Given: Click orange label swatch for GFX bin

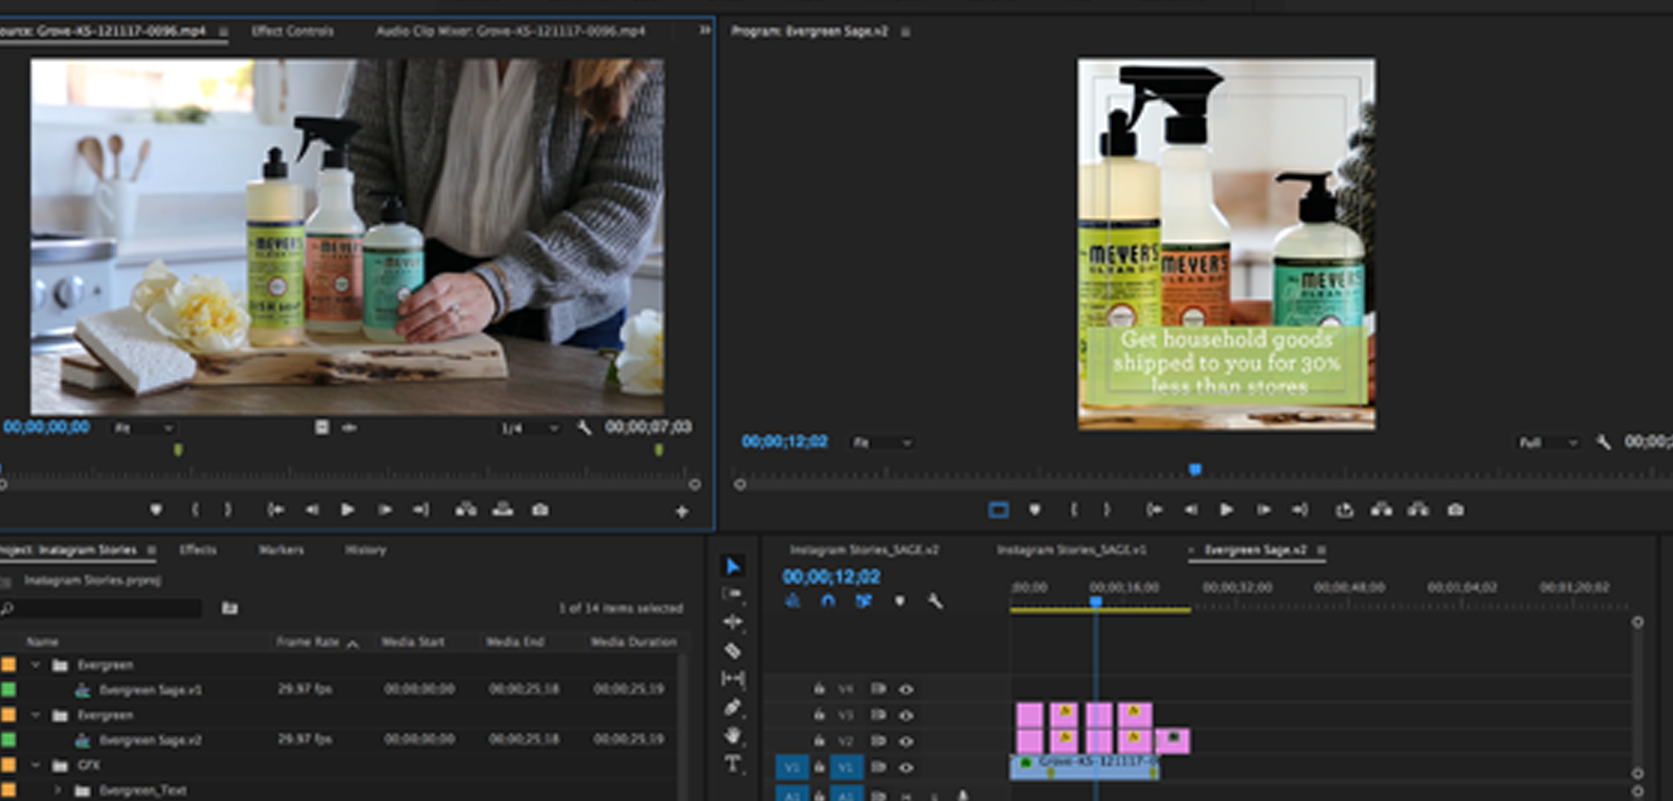Looking at the screenshot, I should click(x=8, y=765).
